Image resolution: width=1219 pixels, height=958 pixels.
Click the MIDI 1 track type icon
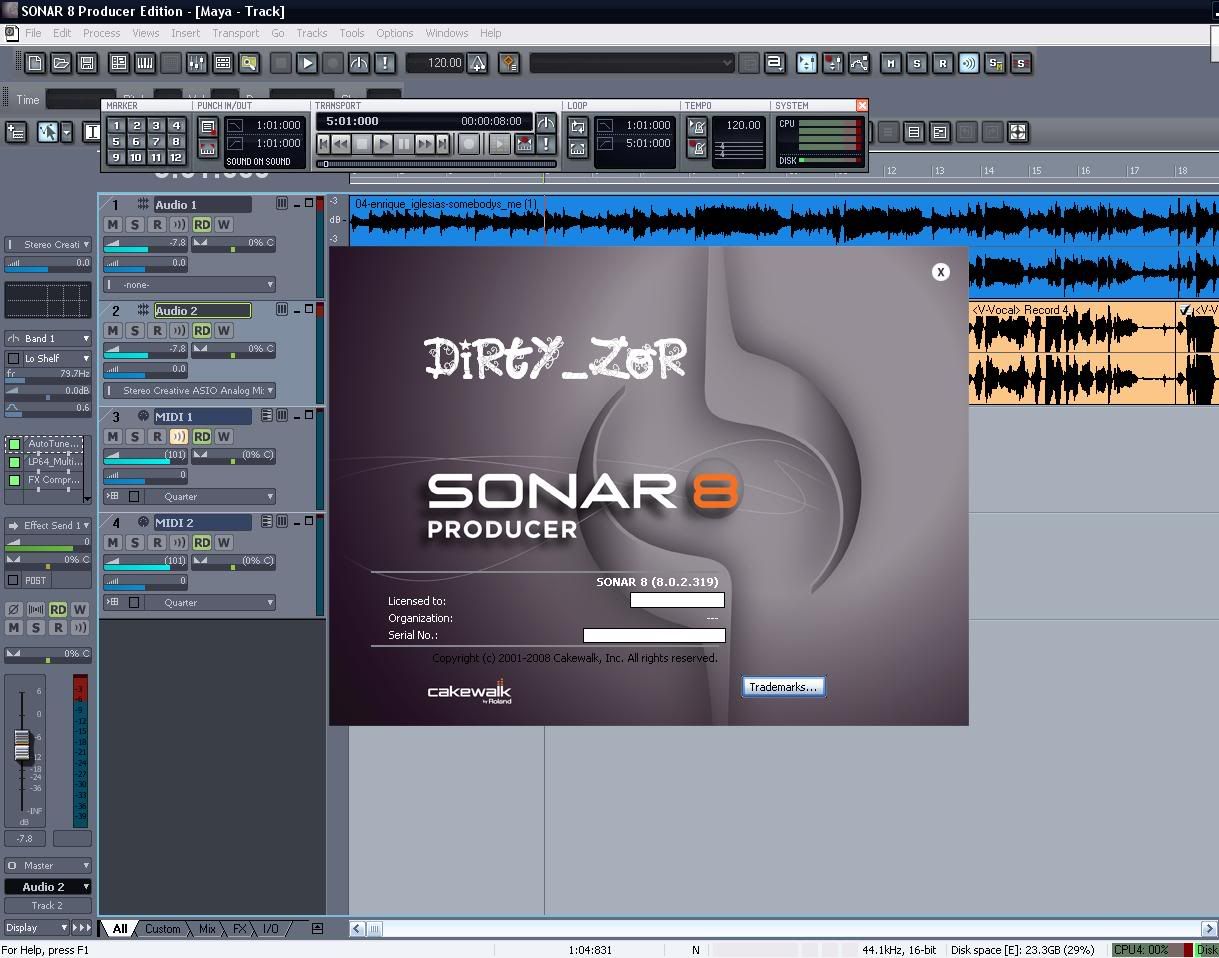(x=143, y=416)
